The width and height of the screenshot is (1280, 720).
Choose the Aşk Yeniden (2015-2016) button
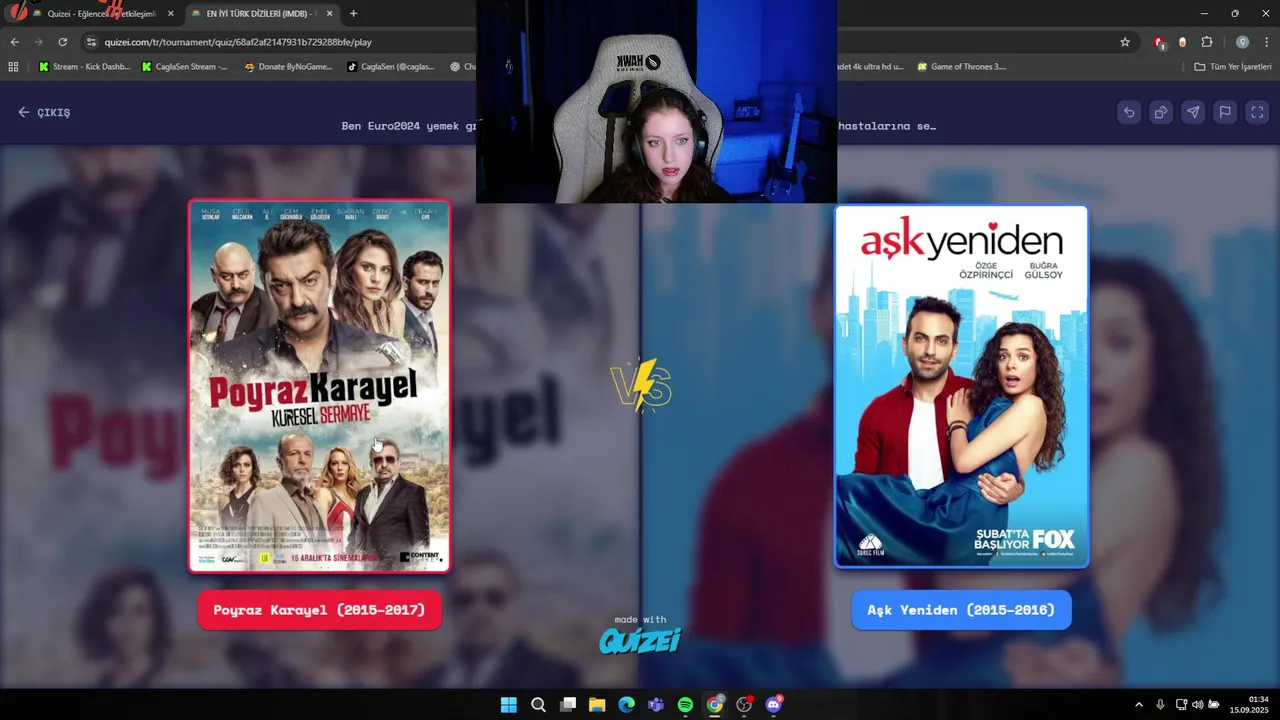pos(961,610)
